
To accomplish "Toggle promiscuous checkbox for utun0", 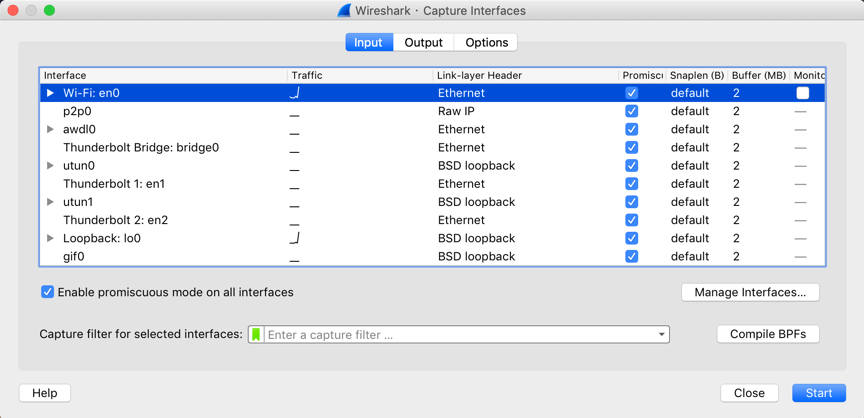I will [x=631, y=166].
